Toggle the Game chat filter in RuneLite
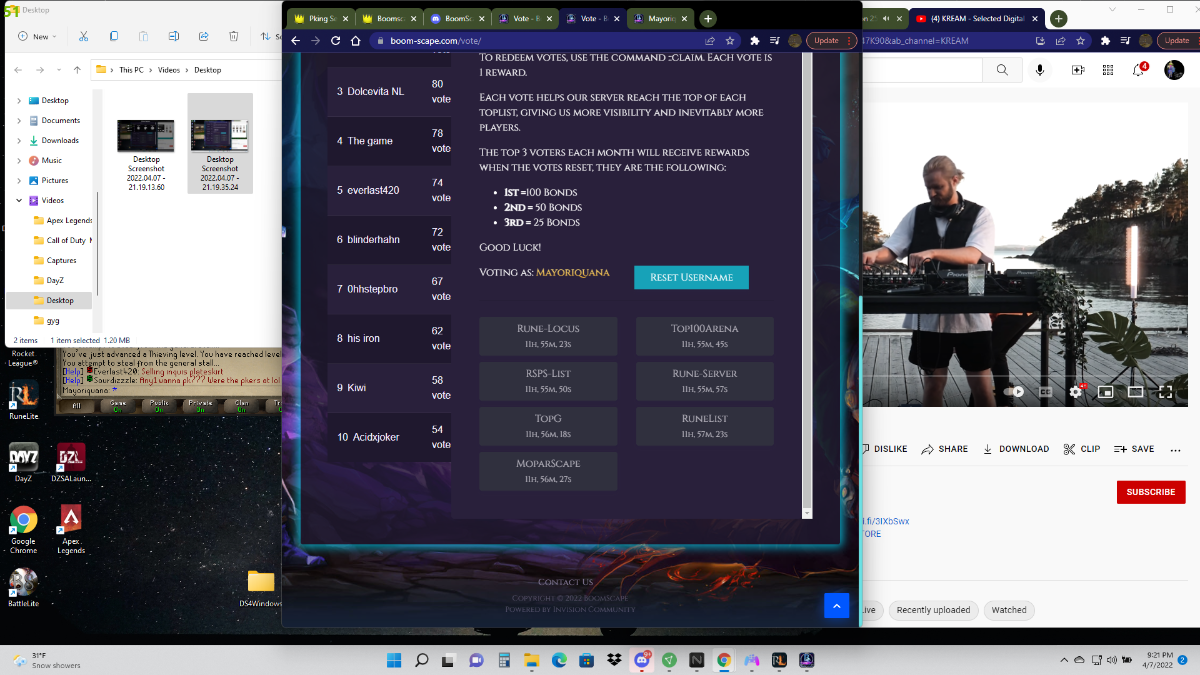This screenshot has height=675, width=1200. [x=118, y=405]
